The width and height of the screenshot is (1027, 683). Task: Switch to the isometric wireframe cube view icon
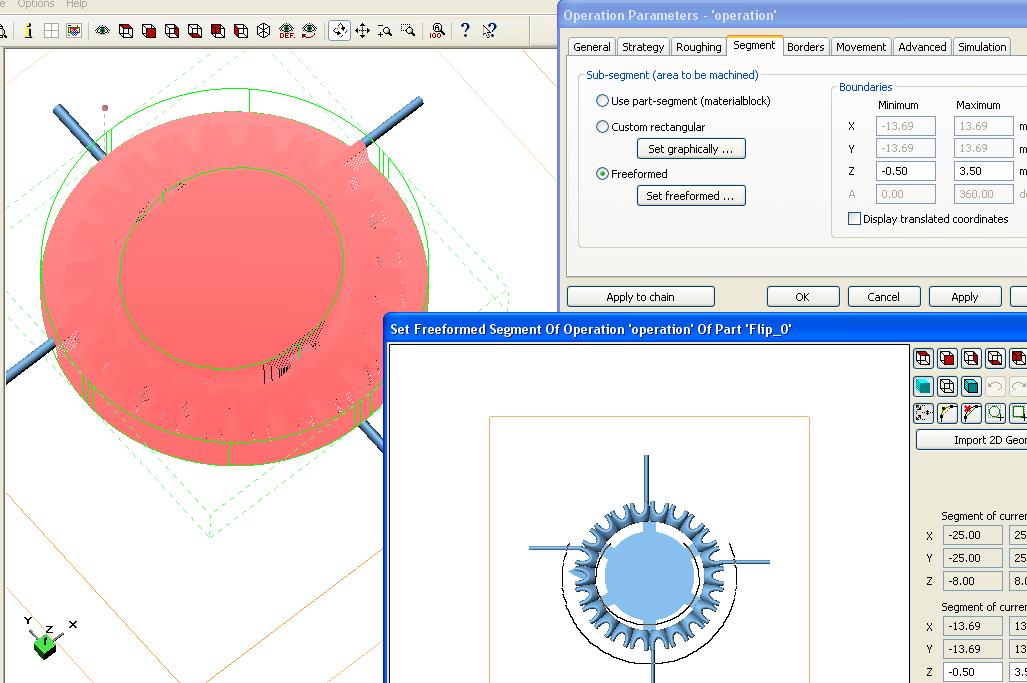coord(263,31)
